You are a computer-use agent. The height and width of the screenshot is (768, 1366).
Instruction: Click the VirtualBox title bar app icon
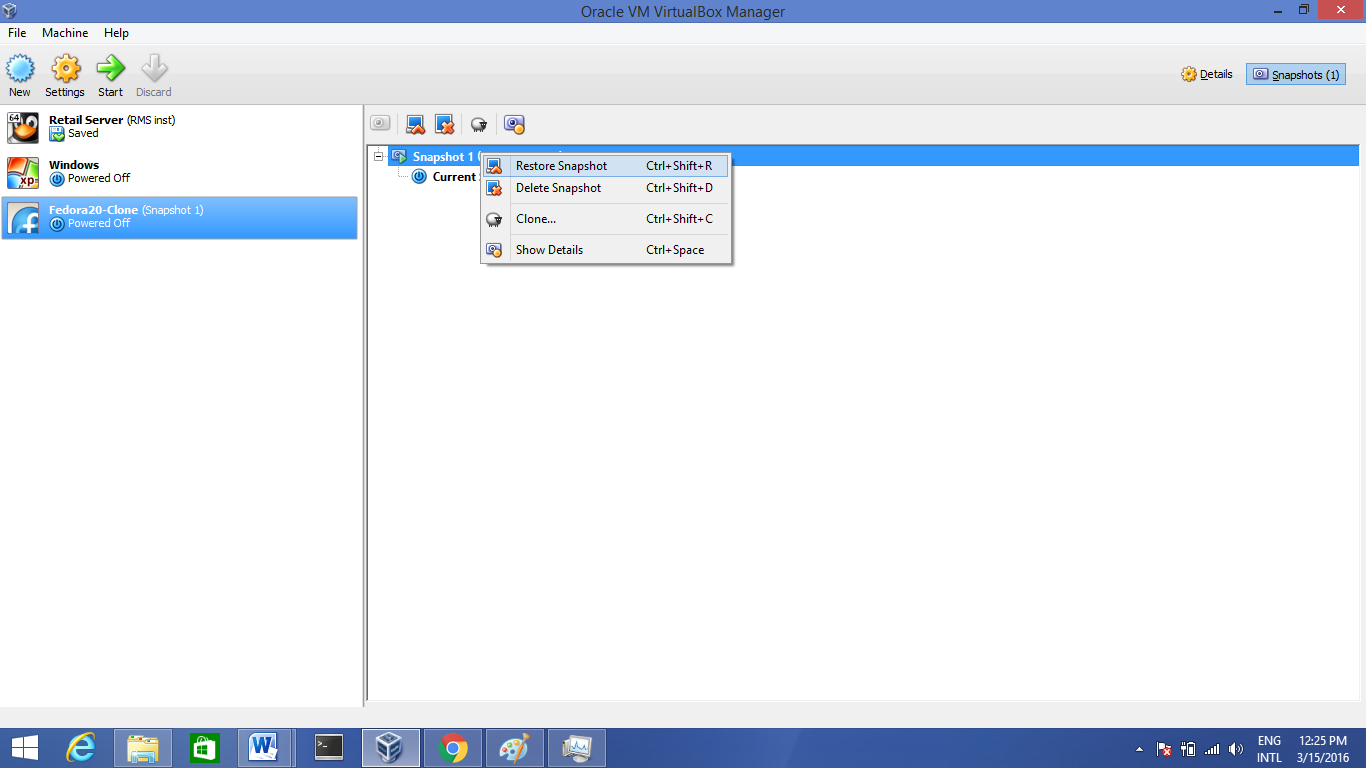tap(10, 10)
